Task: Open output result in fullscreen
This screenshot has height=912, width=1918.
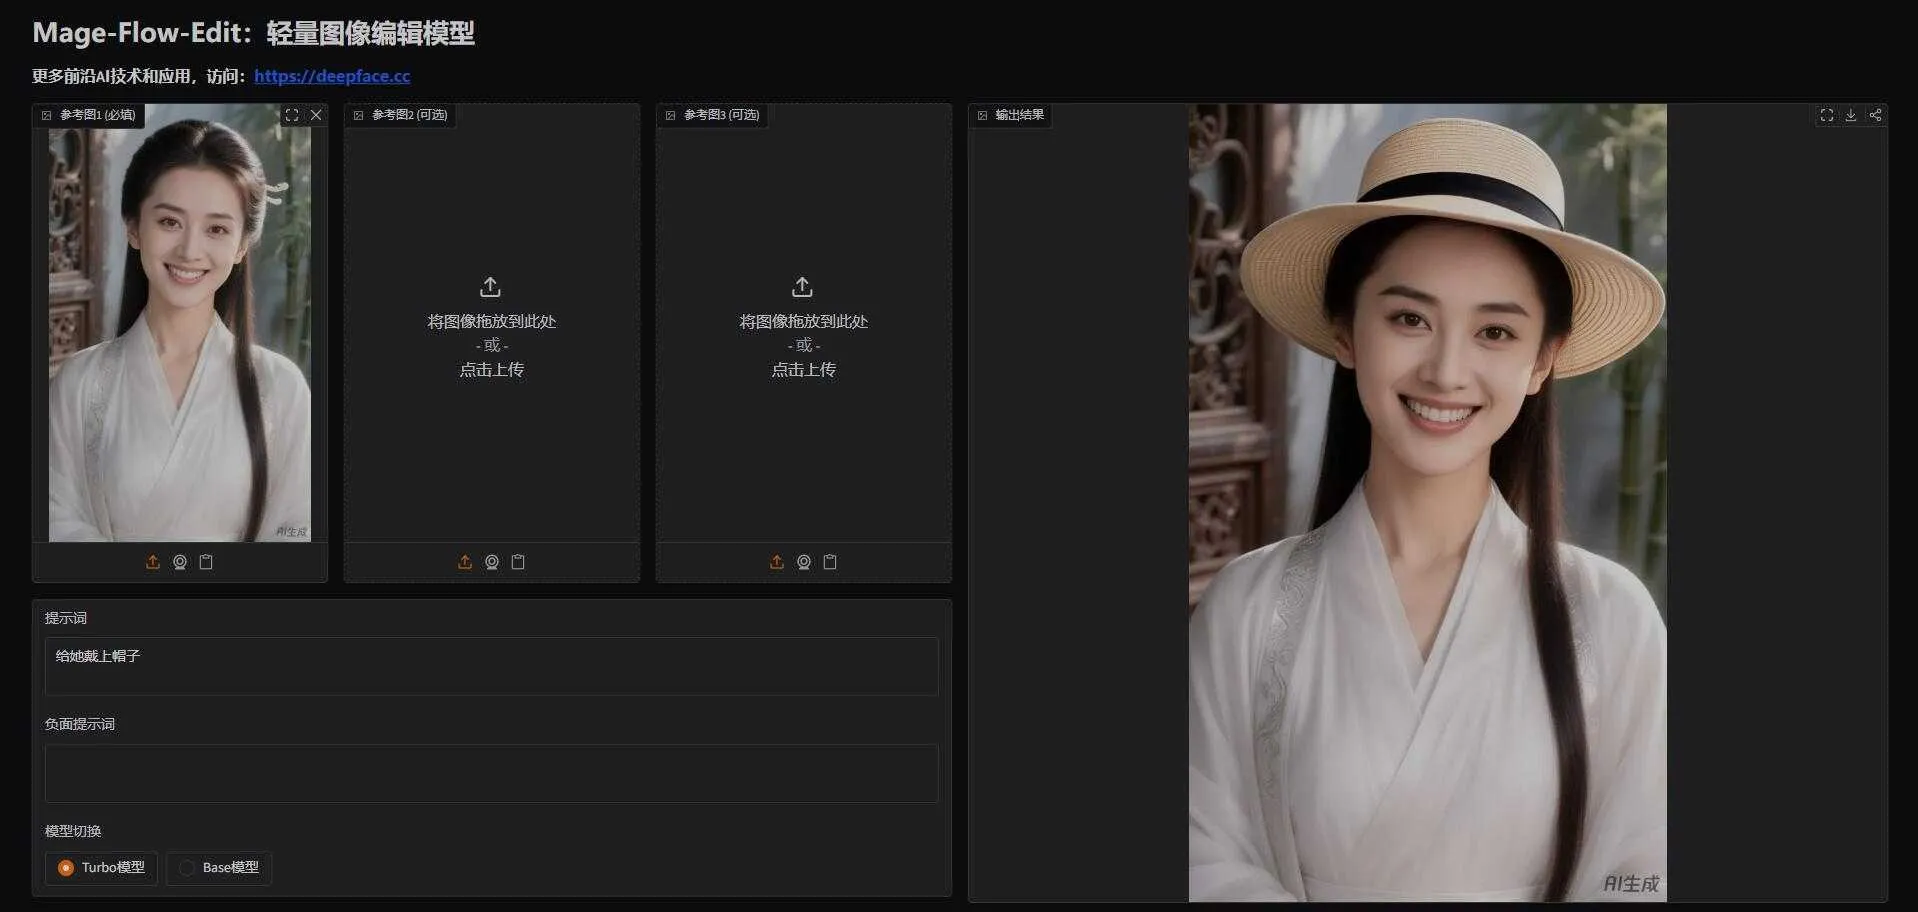Action: [1827, 115]
